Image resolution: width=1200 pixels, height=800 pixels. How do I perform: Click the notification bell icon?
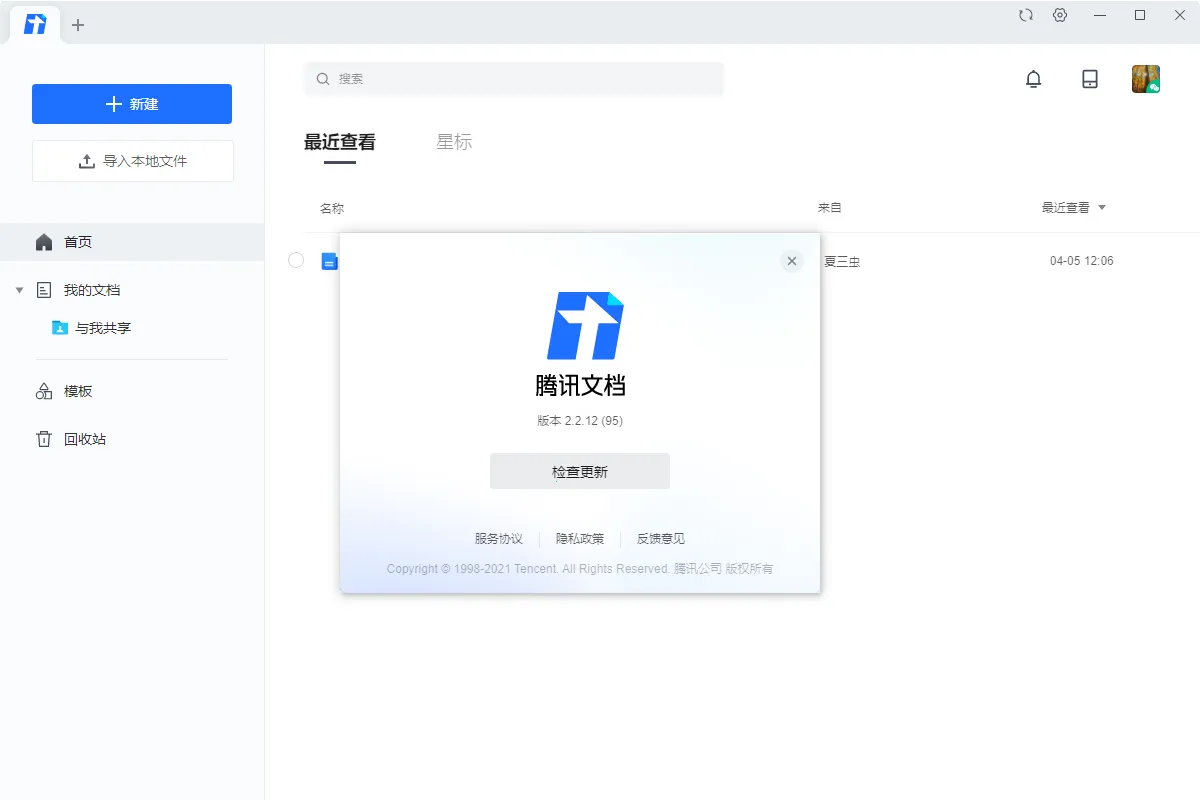click(1034, 79)
